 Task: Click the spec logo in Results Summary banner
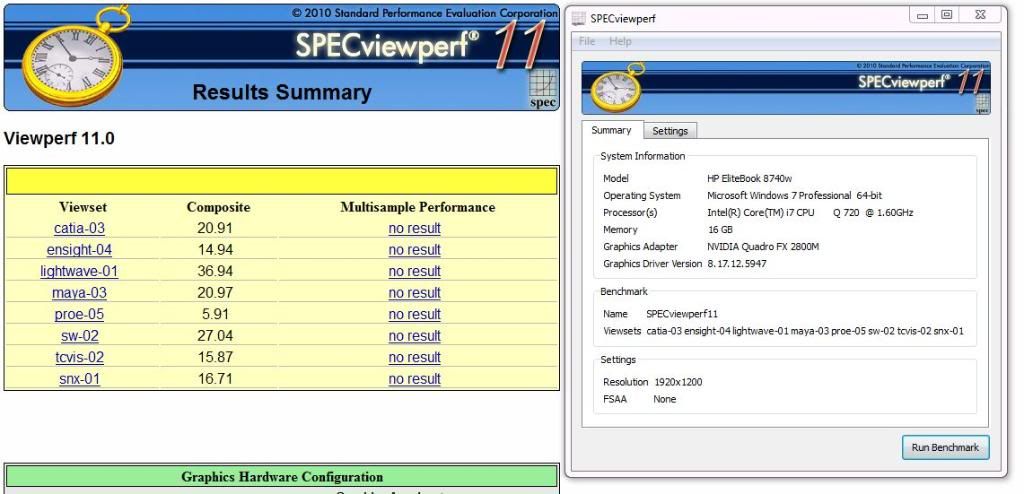tap(543, 89)
